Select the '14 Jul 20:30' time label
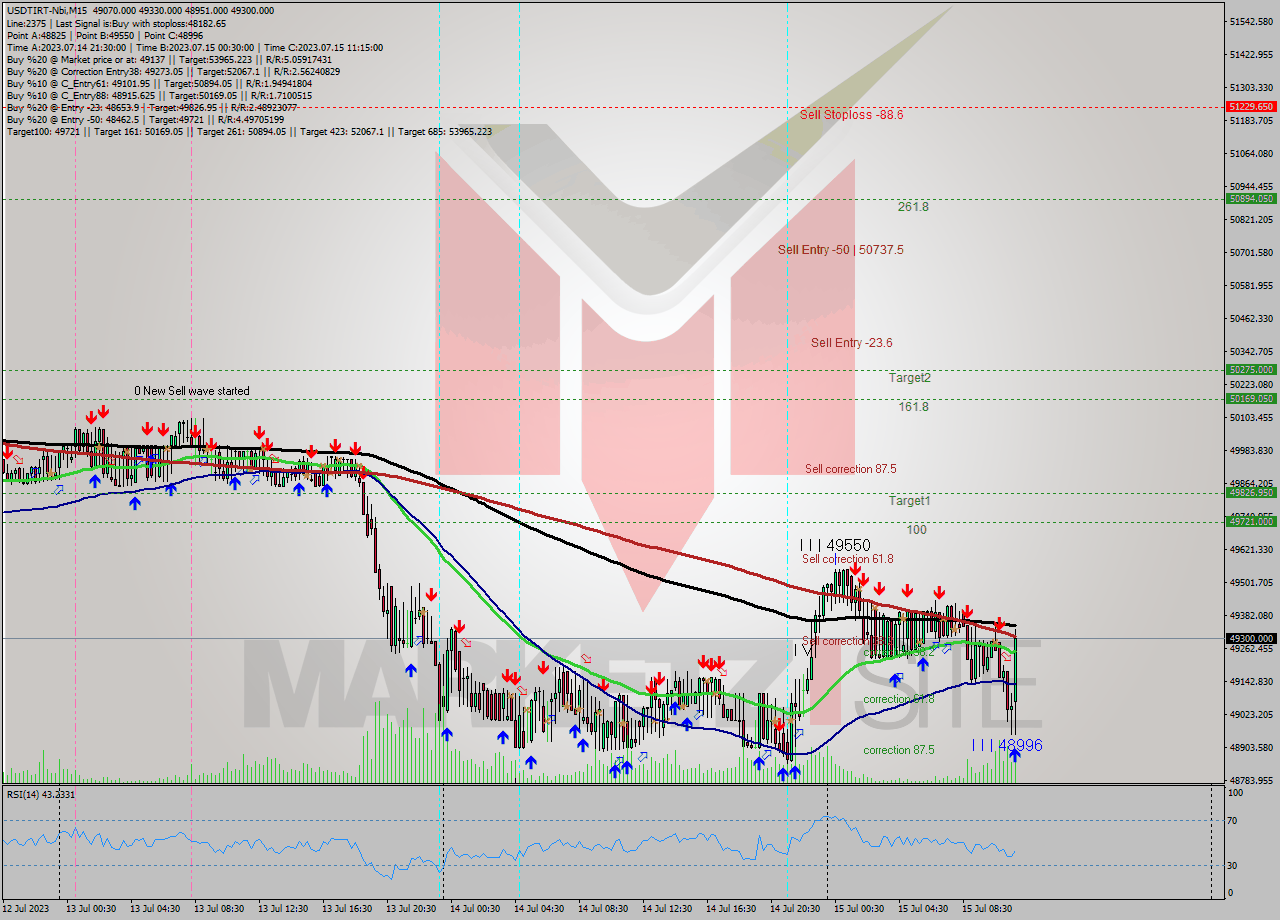1280x920 pixels. tap(795, 909)
